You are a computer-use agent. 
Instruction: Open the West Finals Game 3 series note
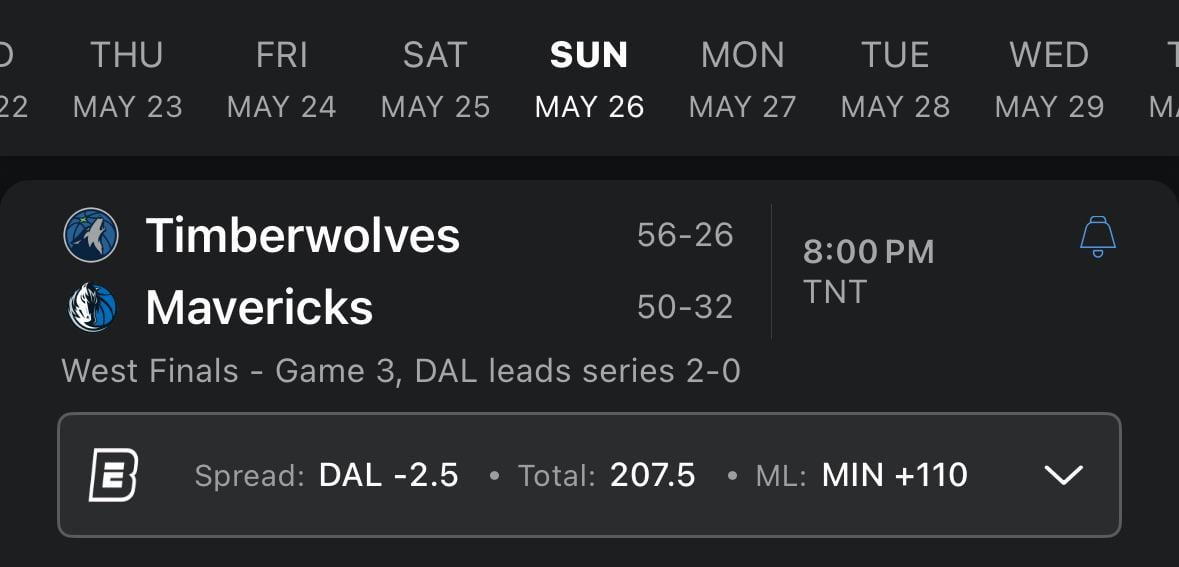(401, 371)
